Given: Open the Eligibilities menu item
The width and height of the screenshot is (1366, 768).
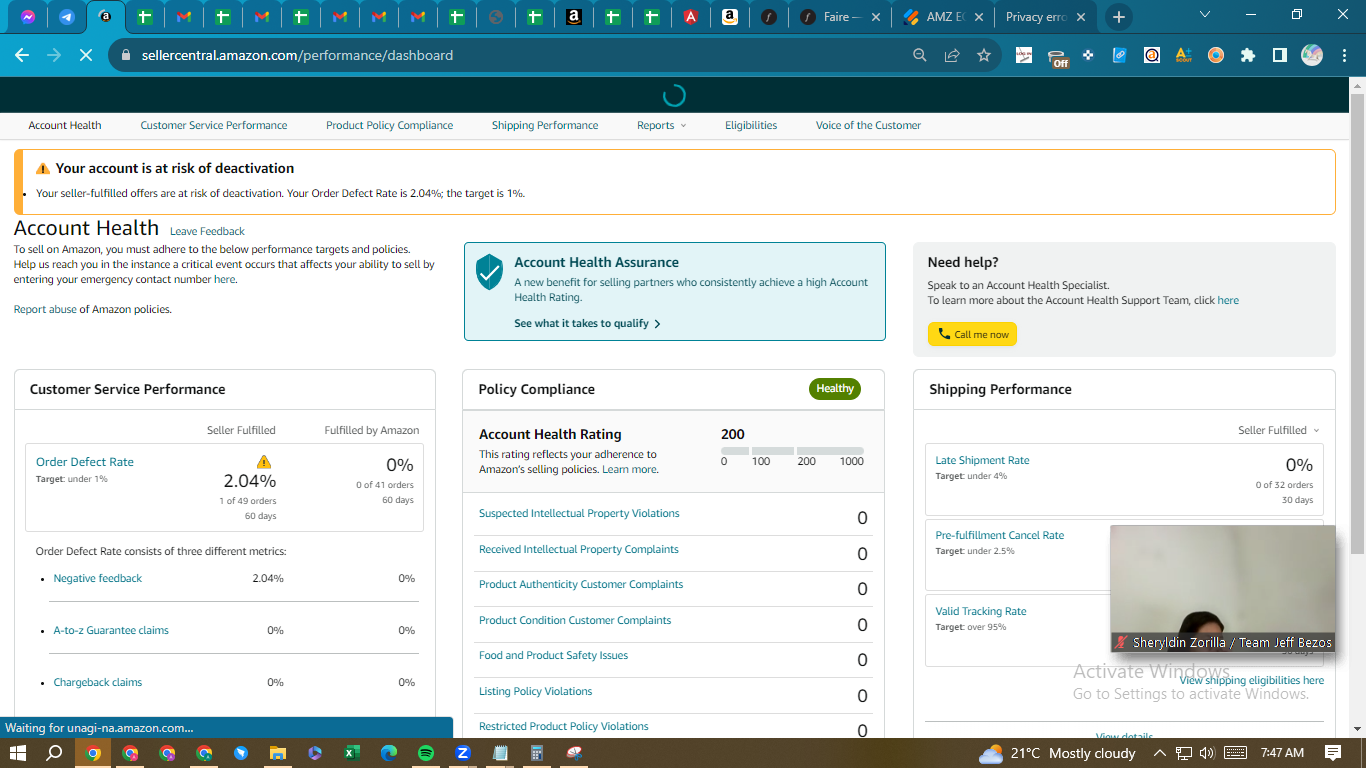Looking at the screenshot, I should coord(751,125).
